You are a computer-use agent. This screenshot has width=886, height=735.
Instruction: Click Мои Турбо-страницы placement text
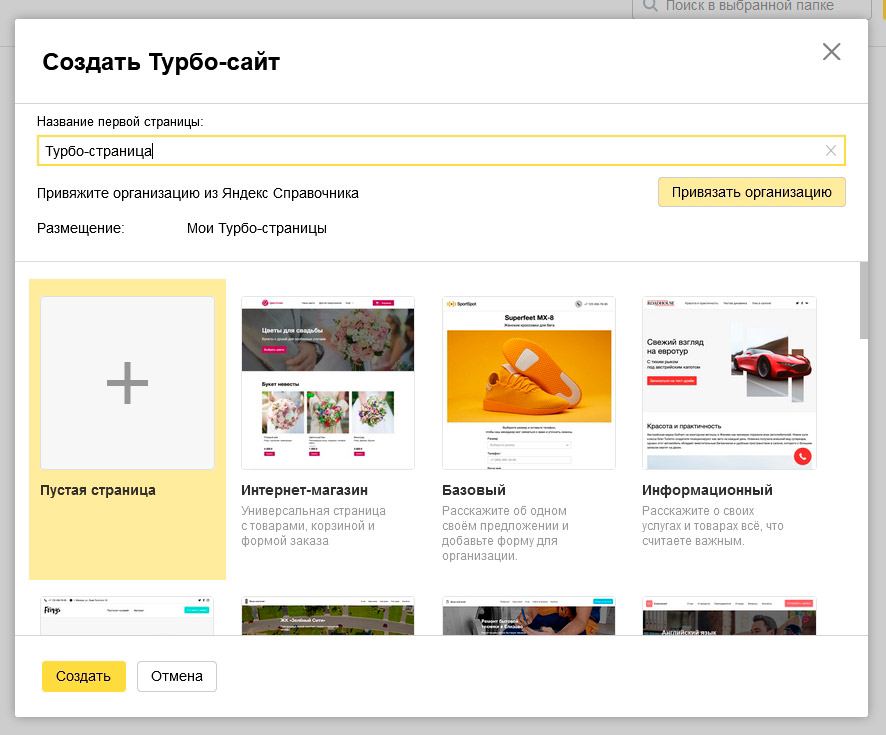[256, 228]
